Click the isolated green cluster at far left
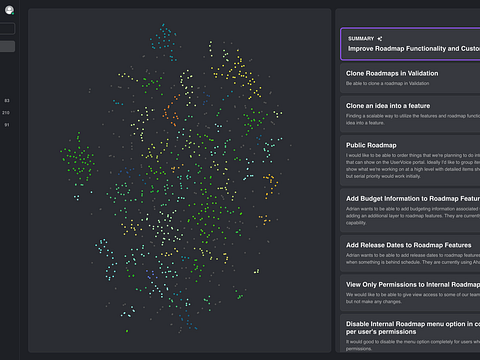Viewport: 480px width, 360px height. pyautogui.click(x=78, y=159)
